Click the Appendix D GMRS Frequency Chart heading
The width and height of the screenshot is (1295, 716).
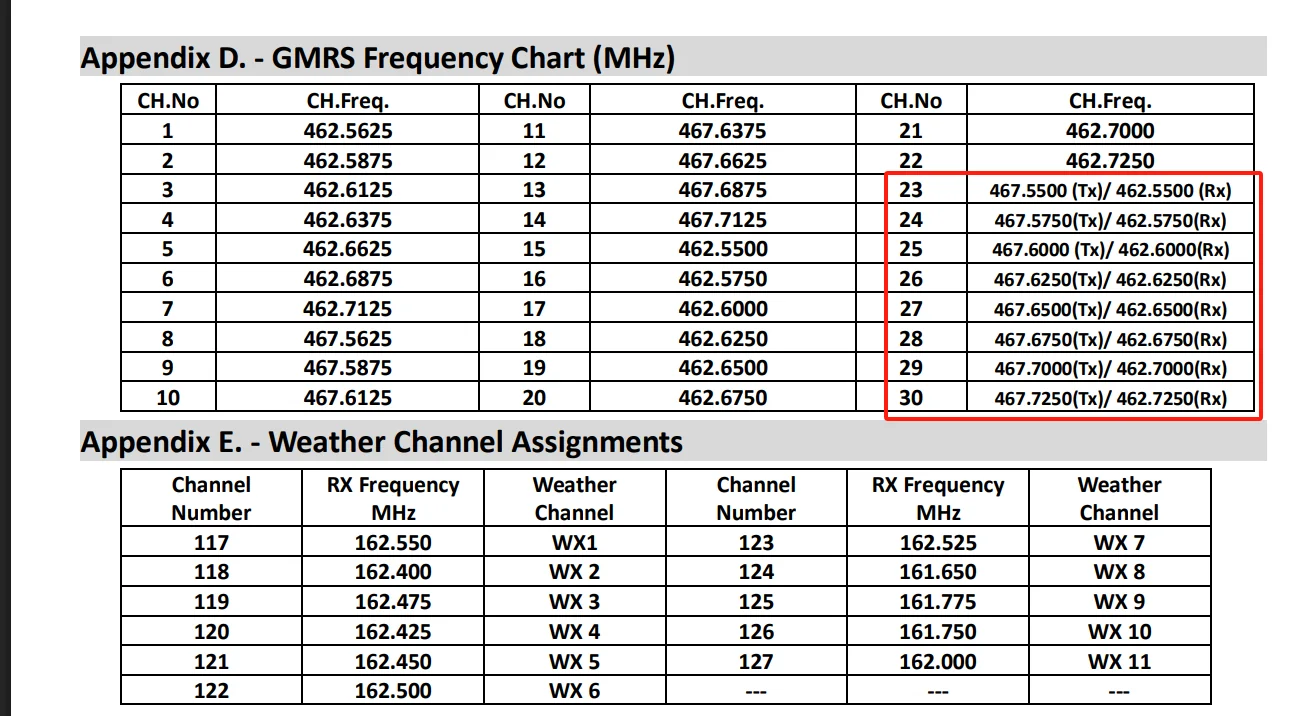pos(377,58)
